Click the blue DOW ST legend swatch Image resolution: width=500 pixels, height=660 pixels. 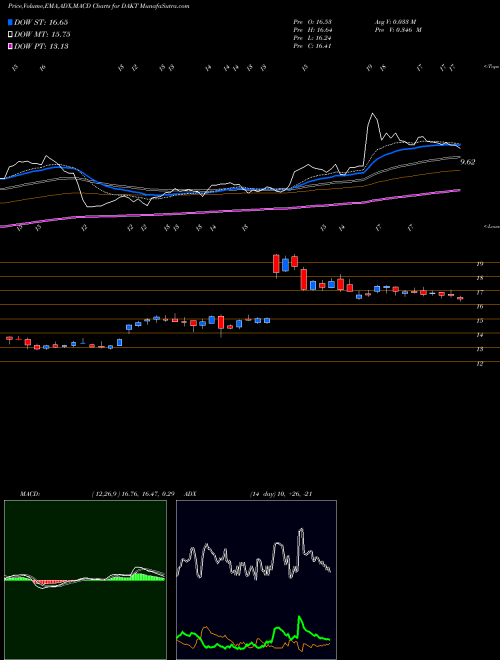[x=10, y=22]
